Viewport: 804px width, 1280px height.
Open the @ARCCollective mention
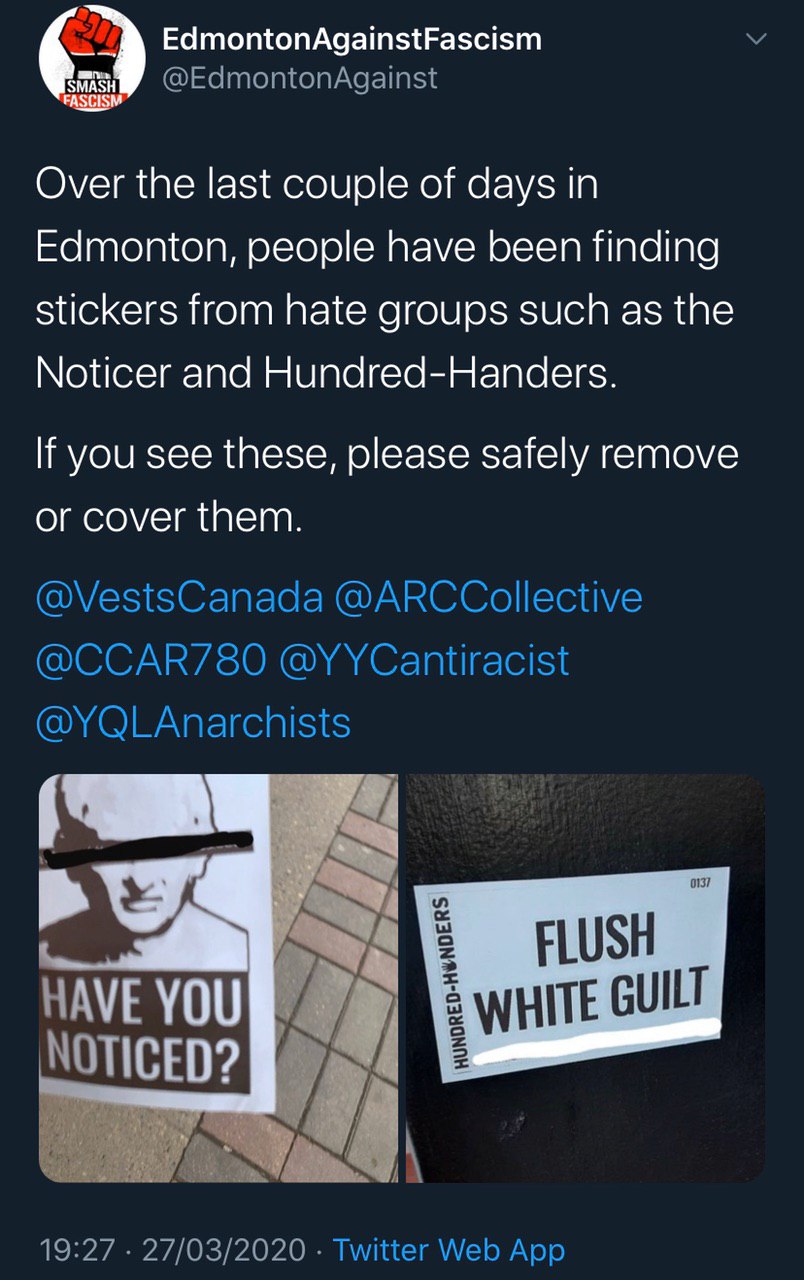[x=489, y=598]
